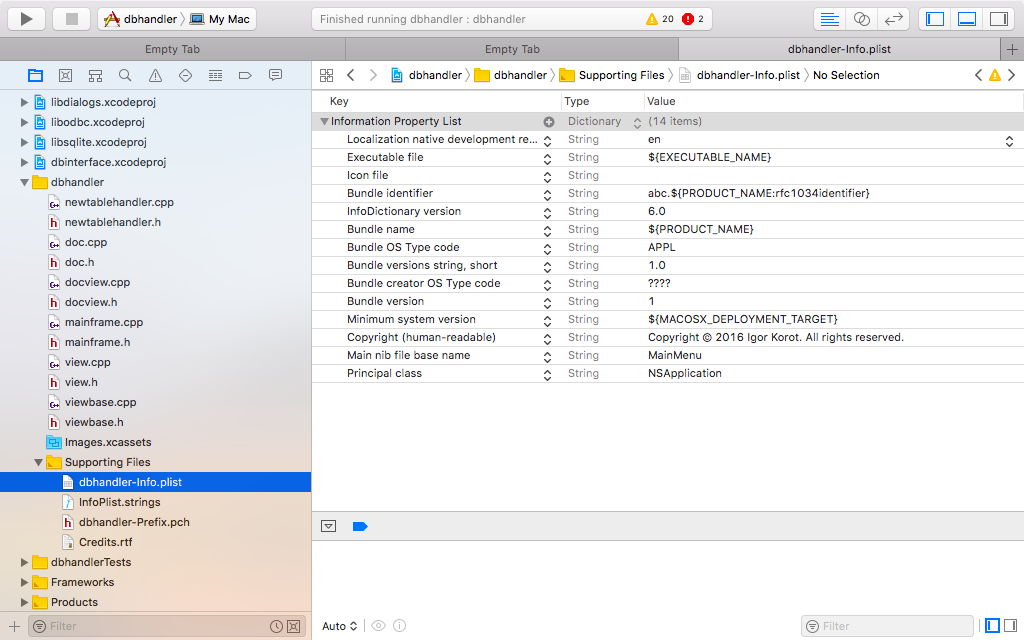Toggle the Navigator panel visibility
Screen dimensions: 1024x640
(935, 19)
